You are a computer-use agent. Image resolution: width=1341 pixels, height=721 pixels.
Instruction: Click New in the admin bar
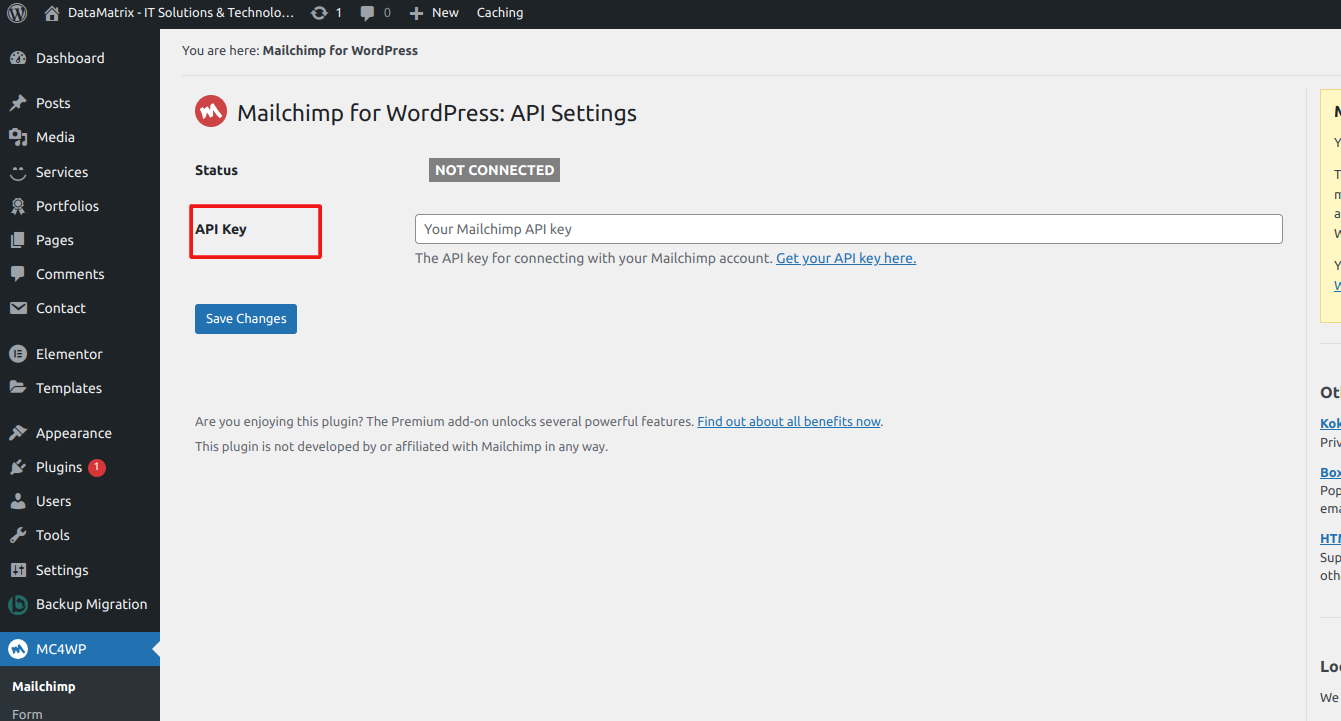(445, 13)
